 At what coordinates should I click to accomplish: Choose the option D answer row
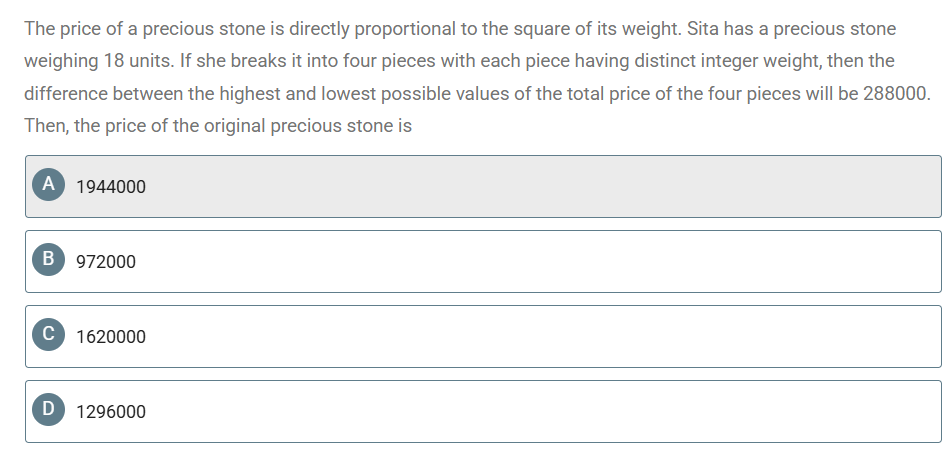(483, 411)
